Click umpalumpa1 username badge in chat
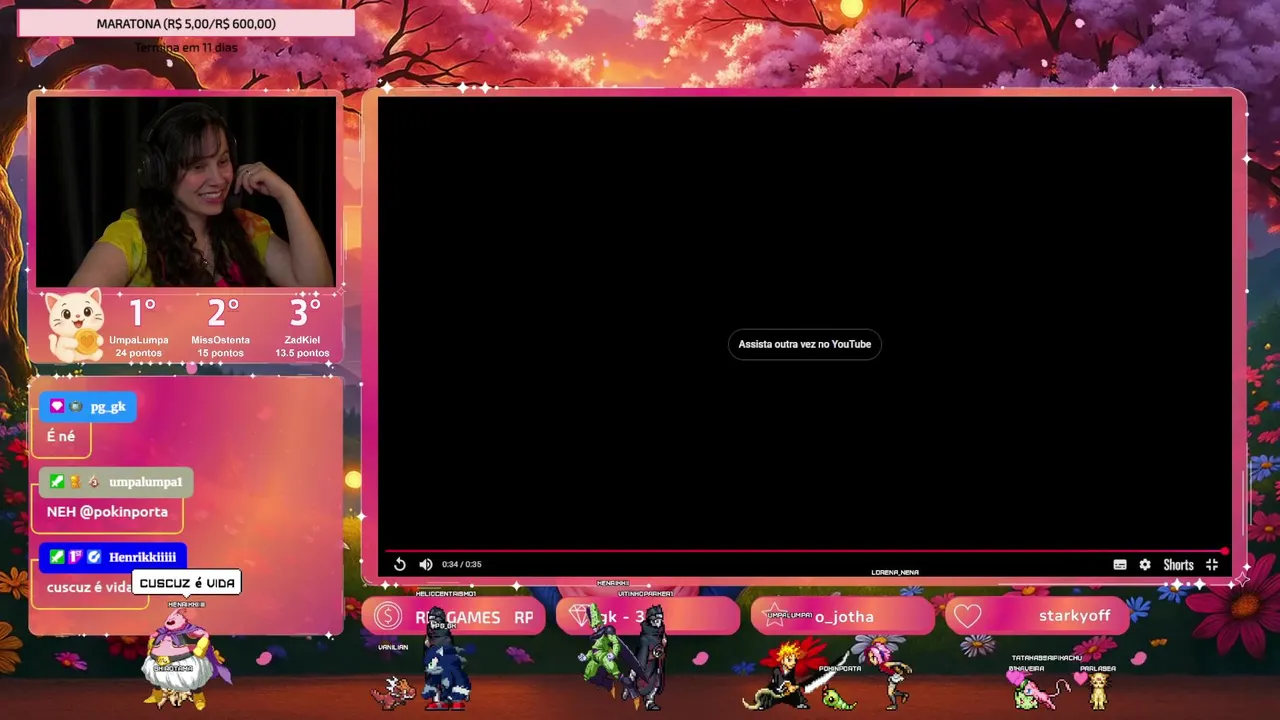 click(x=116, y=482)
